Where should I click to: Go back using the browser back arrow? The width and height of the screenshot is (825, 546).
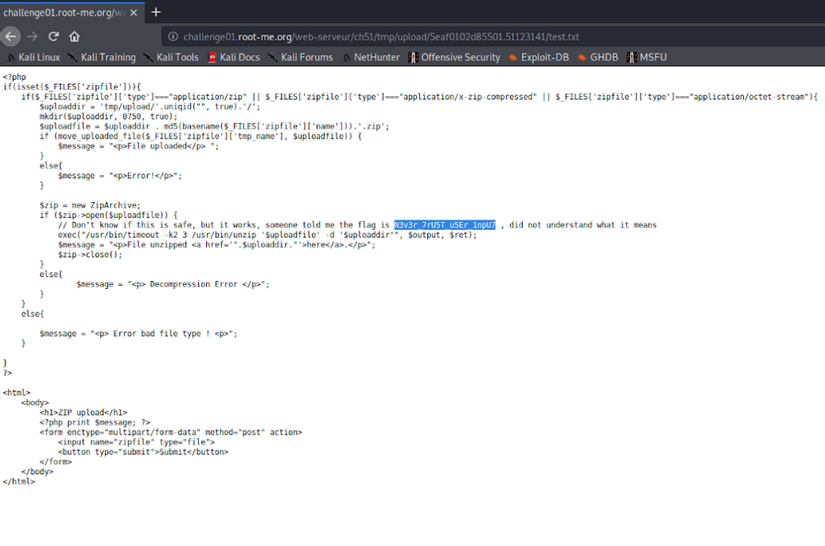(11, 36)
